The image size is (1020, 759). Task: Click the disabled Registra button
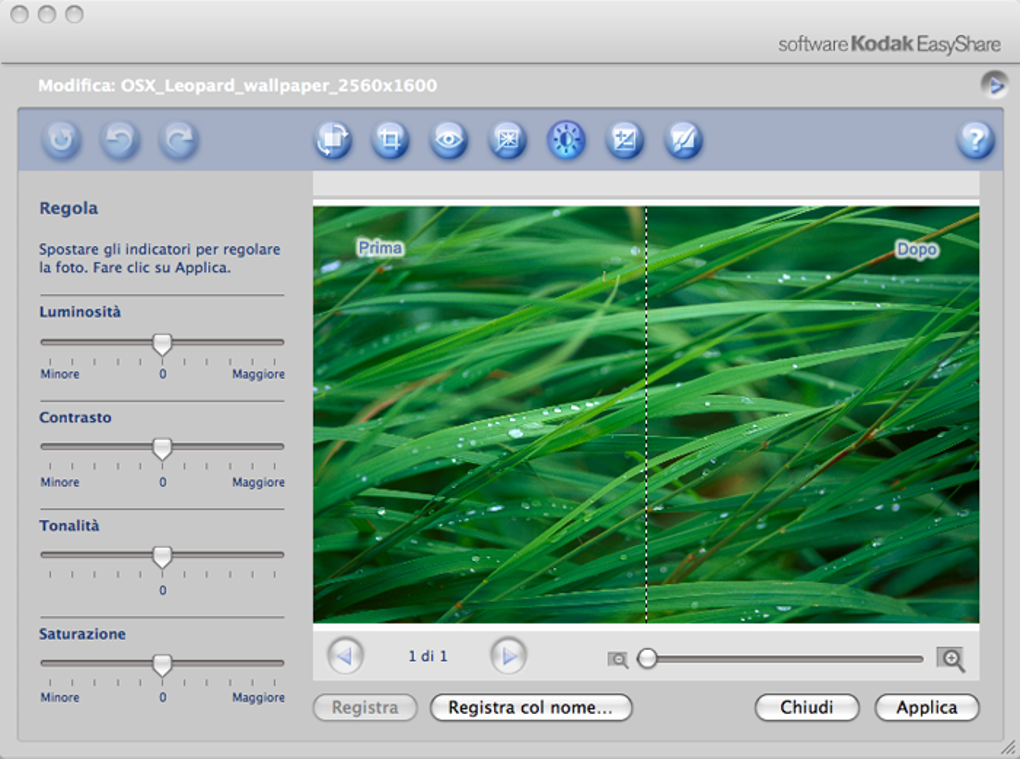coord(365,707)
